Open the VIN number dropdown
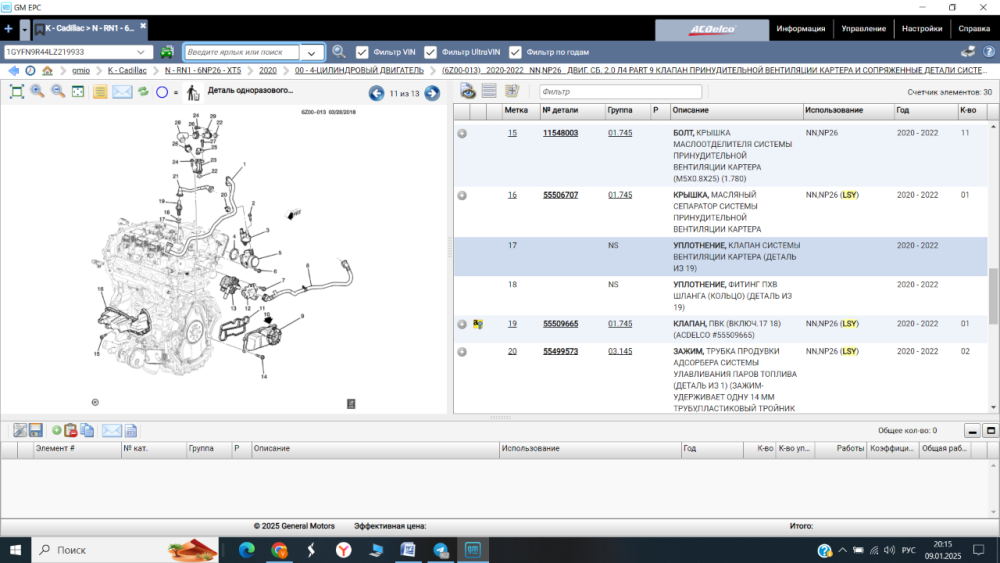 tap(146, 52)
